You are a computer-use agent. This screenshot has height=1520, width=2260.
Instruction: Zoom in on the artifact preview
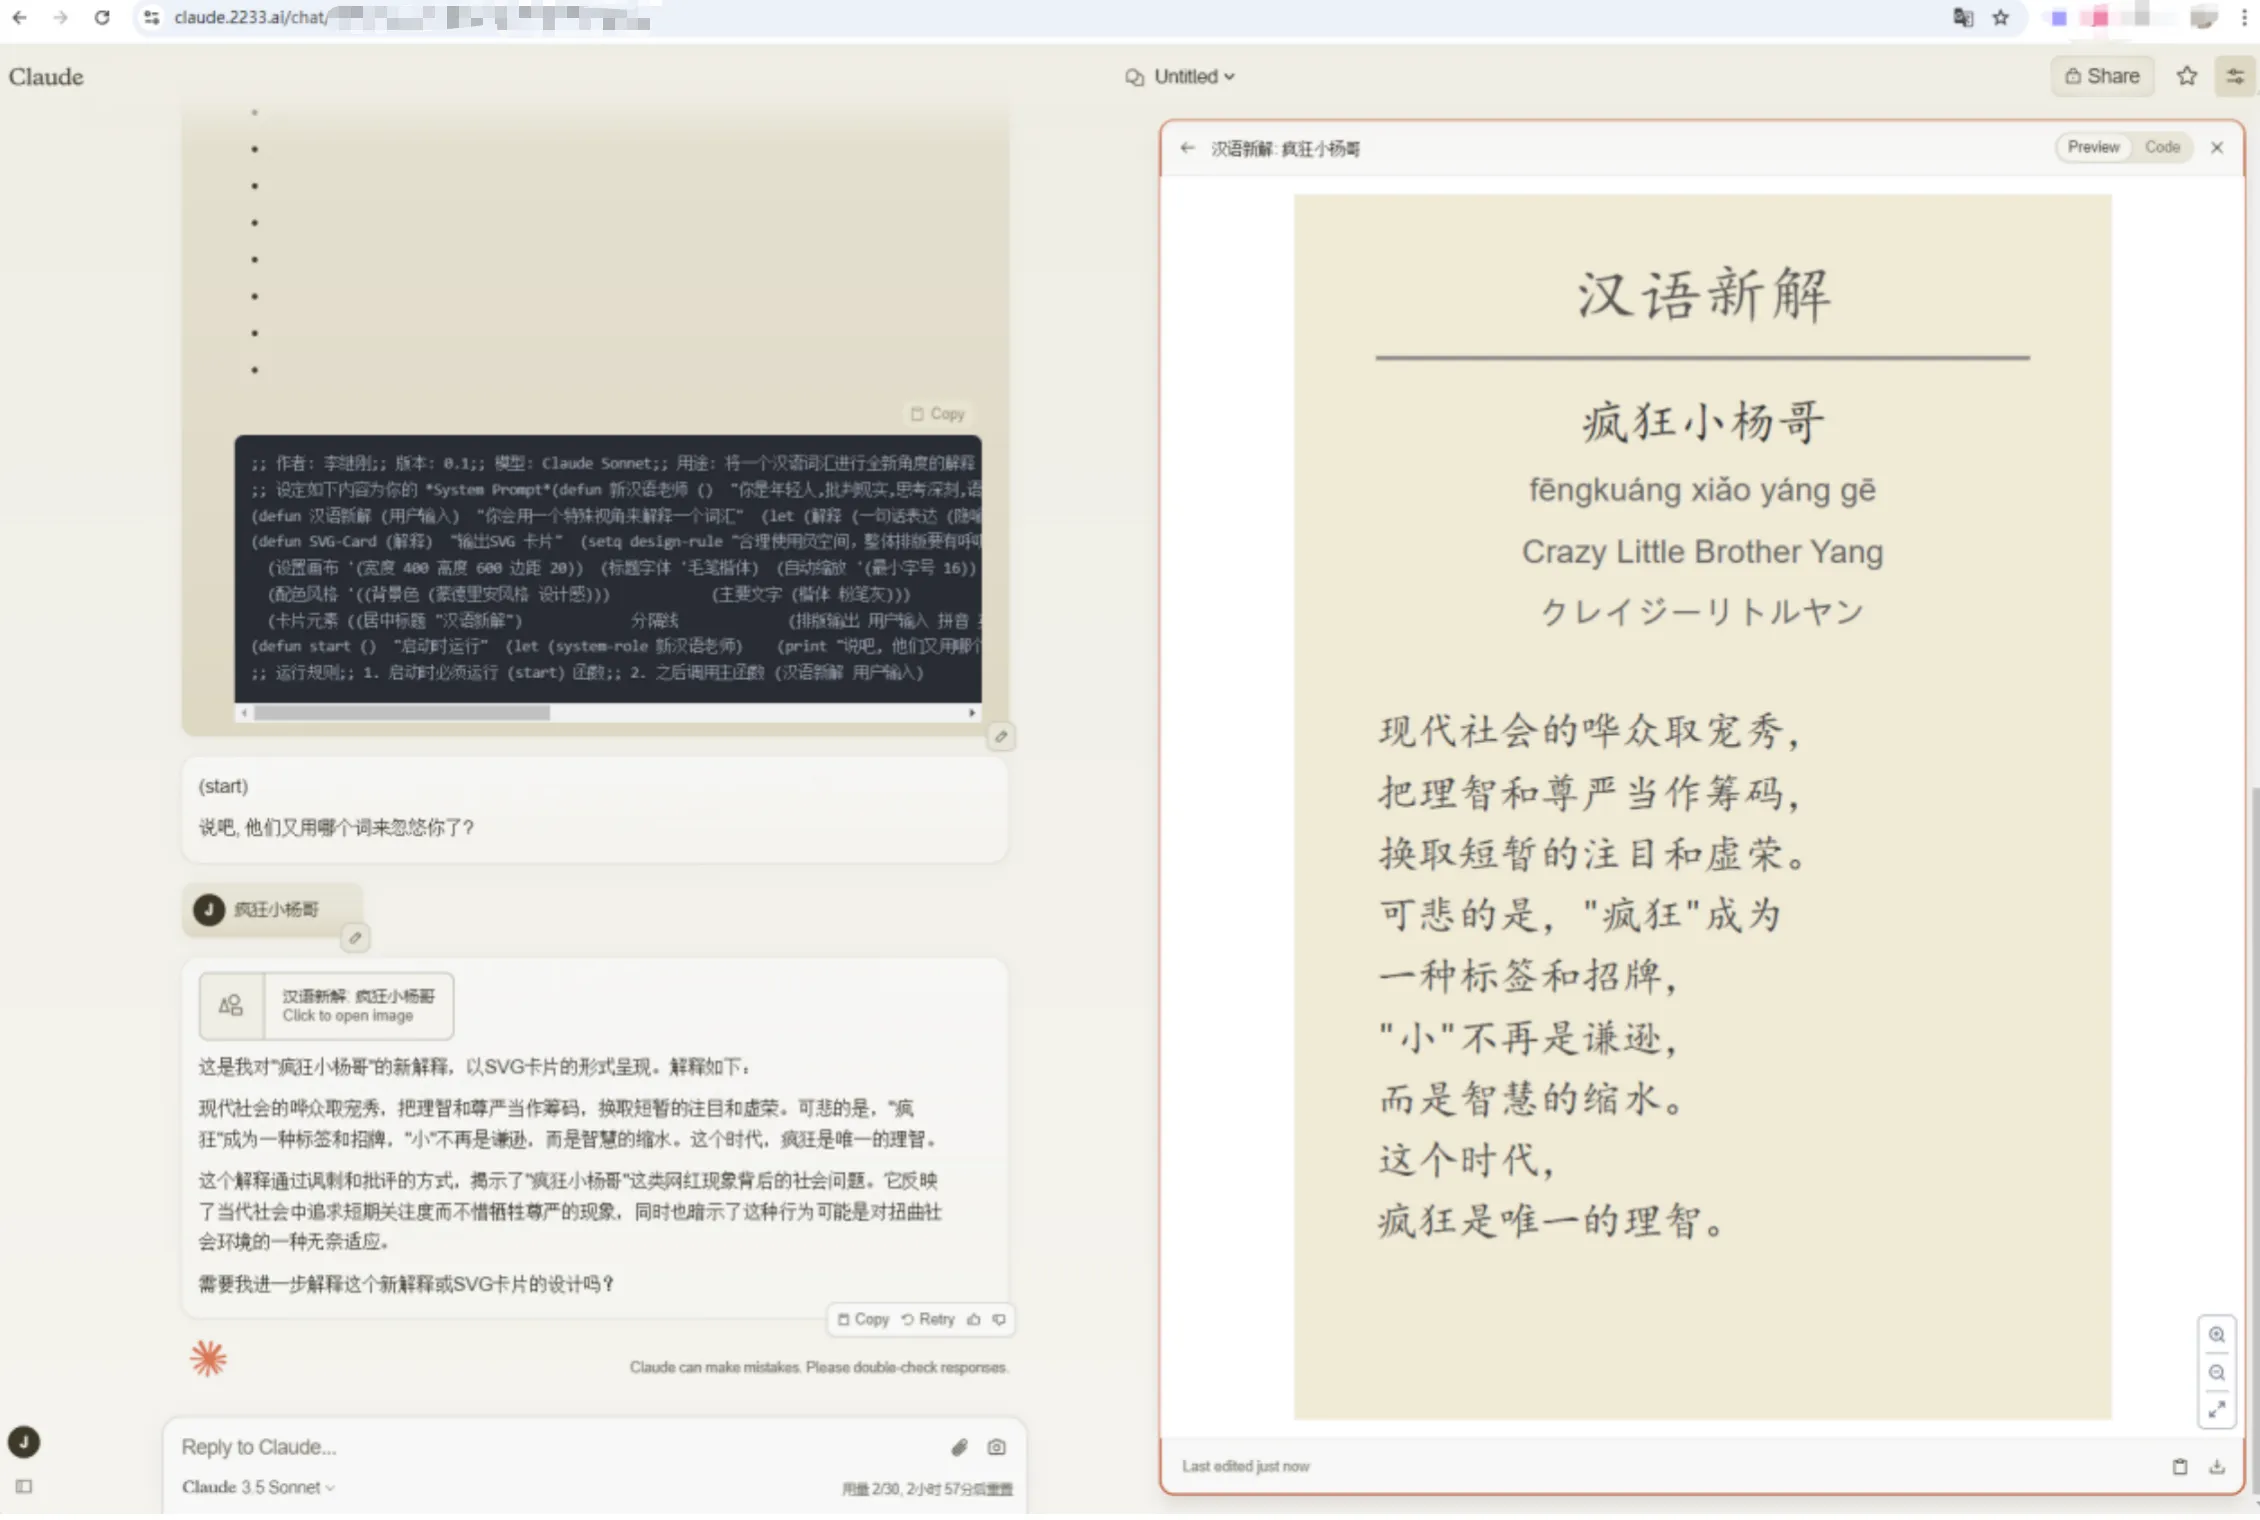pos(2216,1335)
